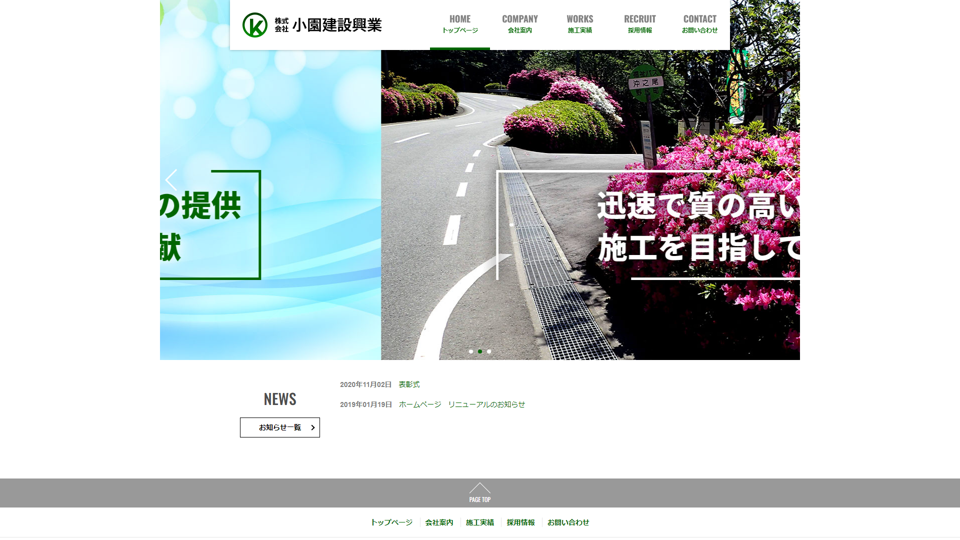Go to the COMPANY menu item
This screenshot has height=540, width=960.
520,24
